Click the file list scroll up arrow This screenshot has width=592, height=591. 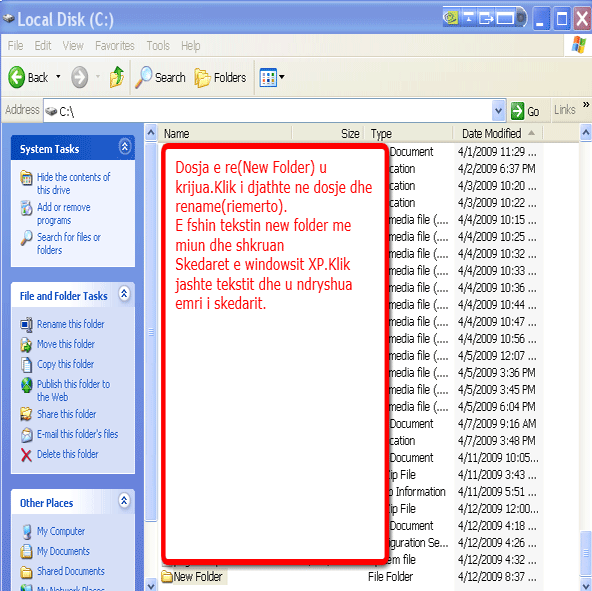[x=586, y=133]
